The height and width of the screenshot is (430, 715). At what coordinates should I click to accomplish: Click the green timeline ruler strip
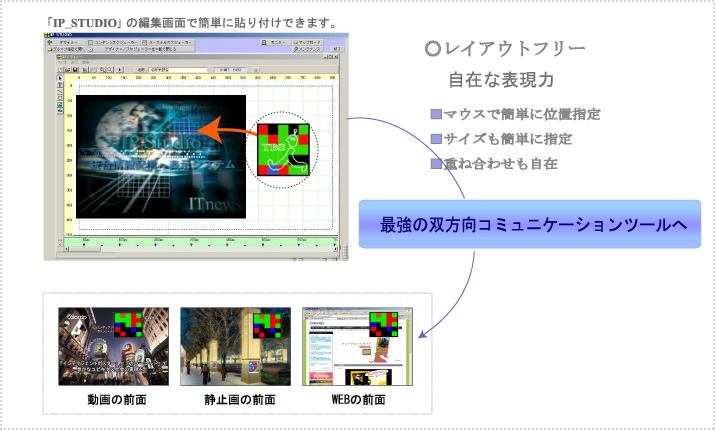[x=201, y=242]
